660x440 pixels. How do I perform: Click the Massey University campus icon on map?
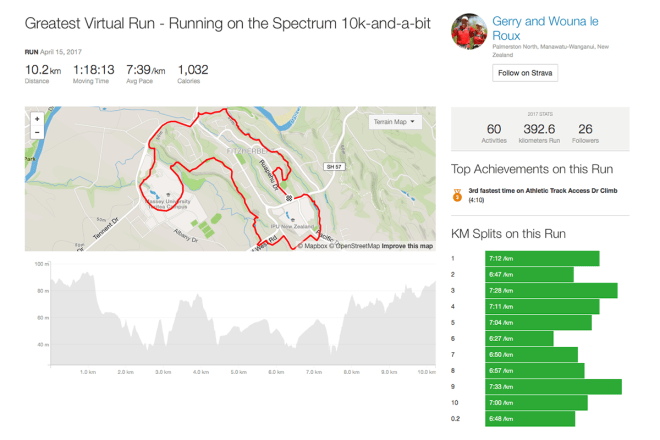tap(168, 192)
